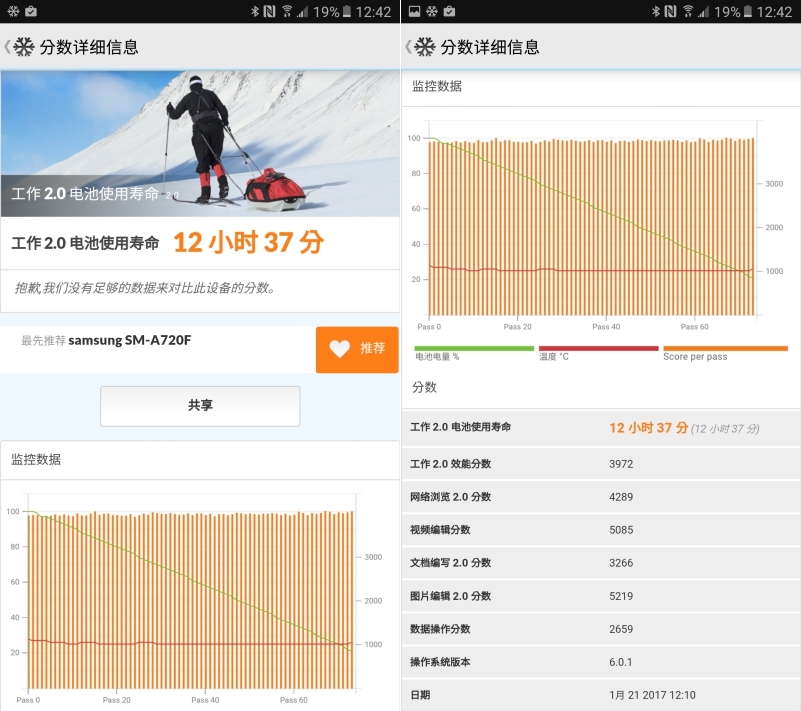This screenshot has height=711, width=801.
Task: Tap battery icon in left status bar
Action: pyautogui.click(x=346, y=11)
